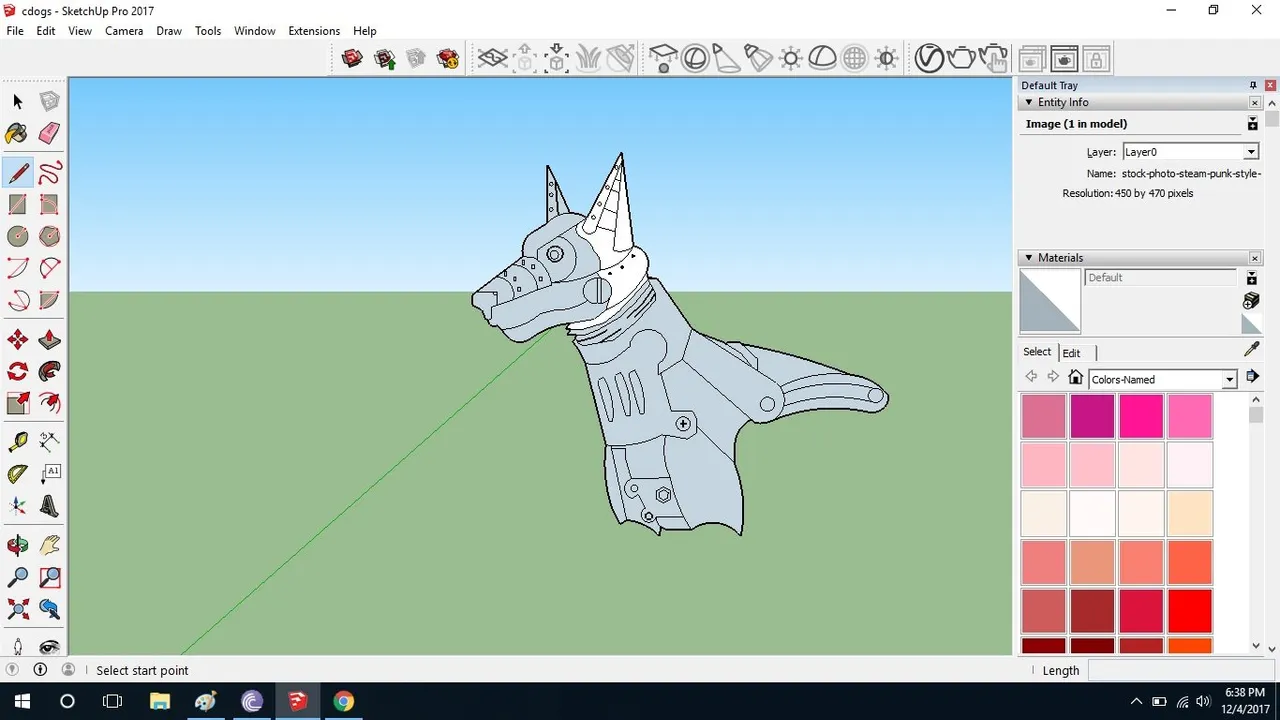
Task: Select the Protractor tool
Action: (x=18, y=474)
